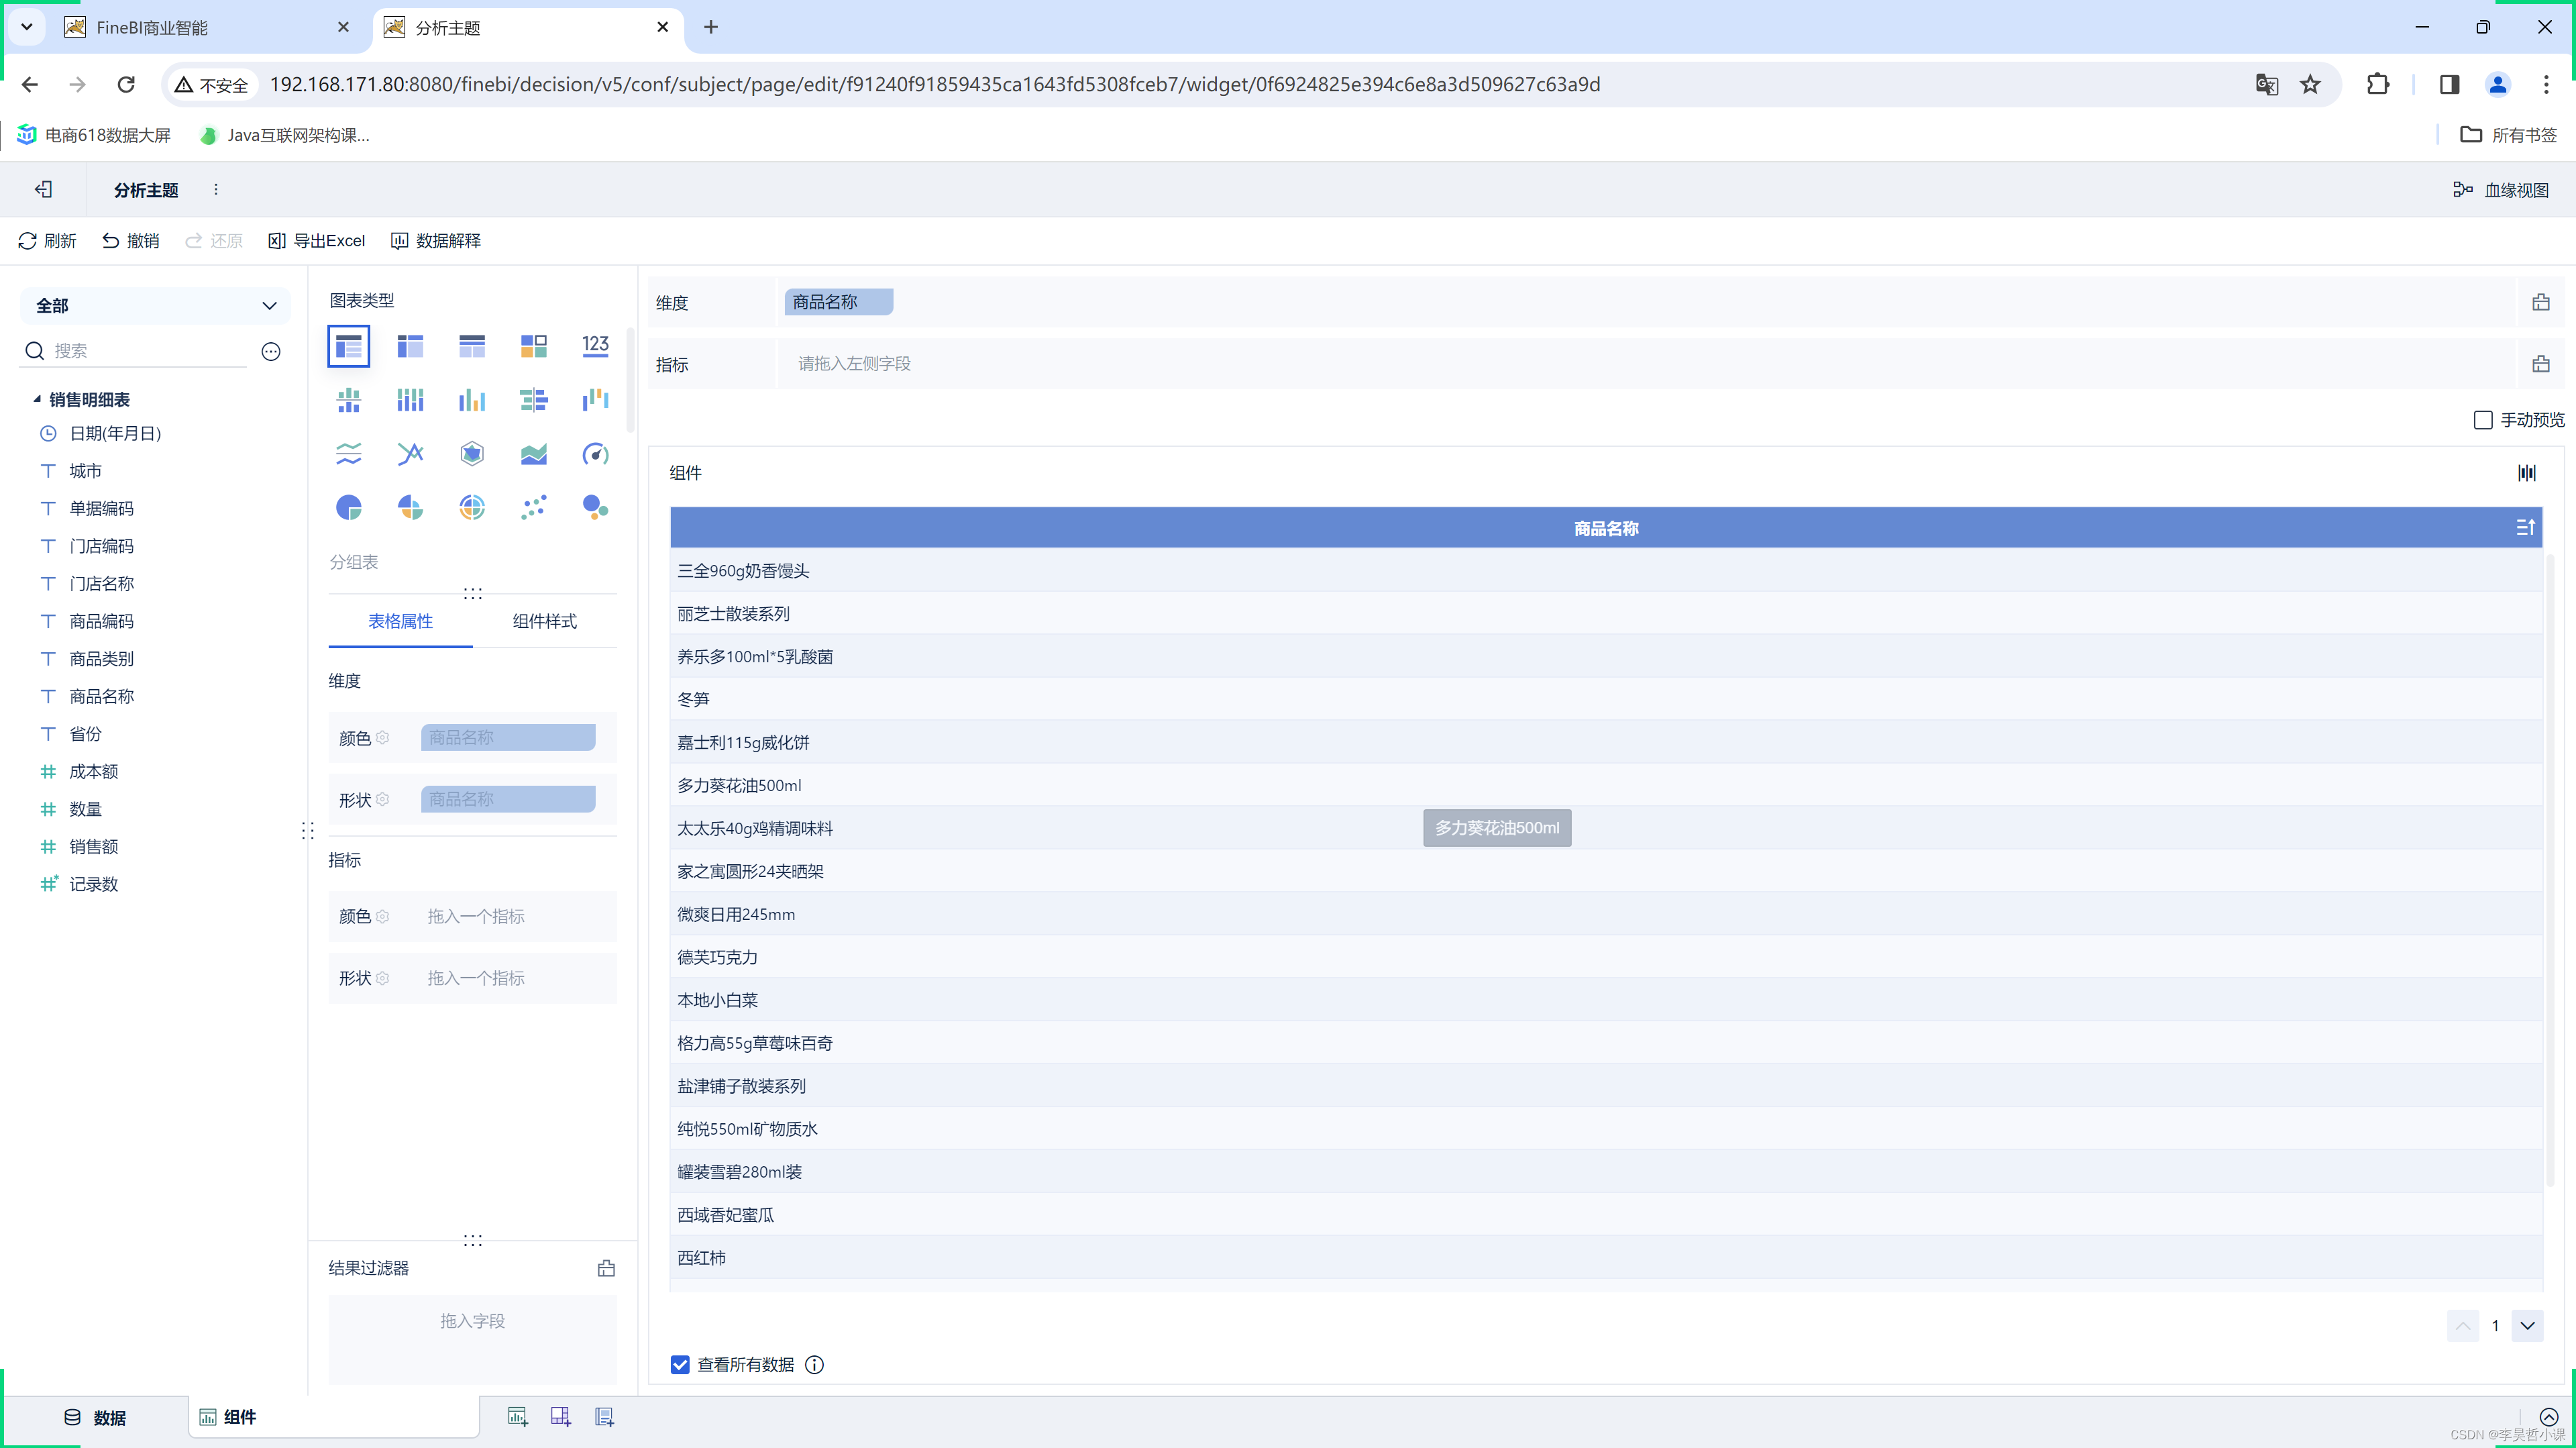2576x1448 pixels.
Task: Select the group table chart type icon
Action: [348, 346]
